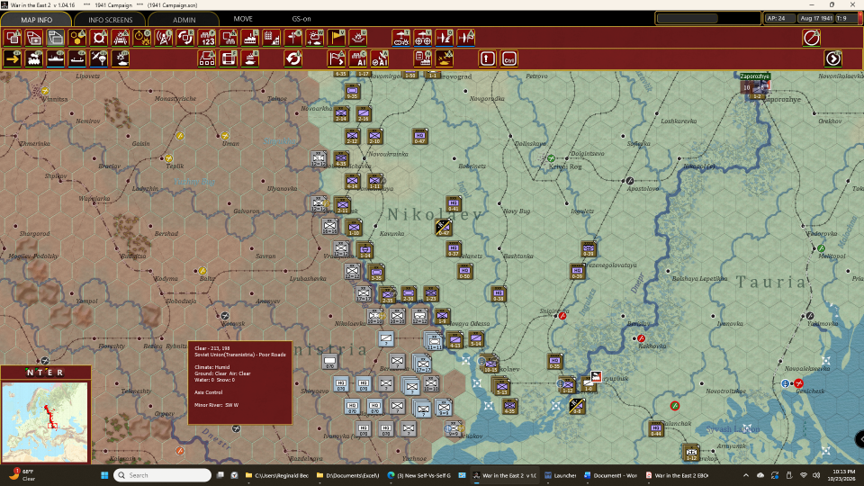The height and width of the screenshot is (486, 864).
Task: Click the Europe minimap thumbnail
Action: 45,422
